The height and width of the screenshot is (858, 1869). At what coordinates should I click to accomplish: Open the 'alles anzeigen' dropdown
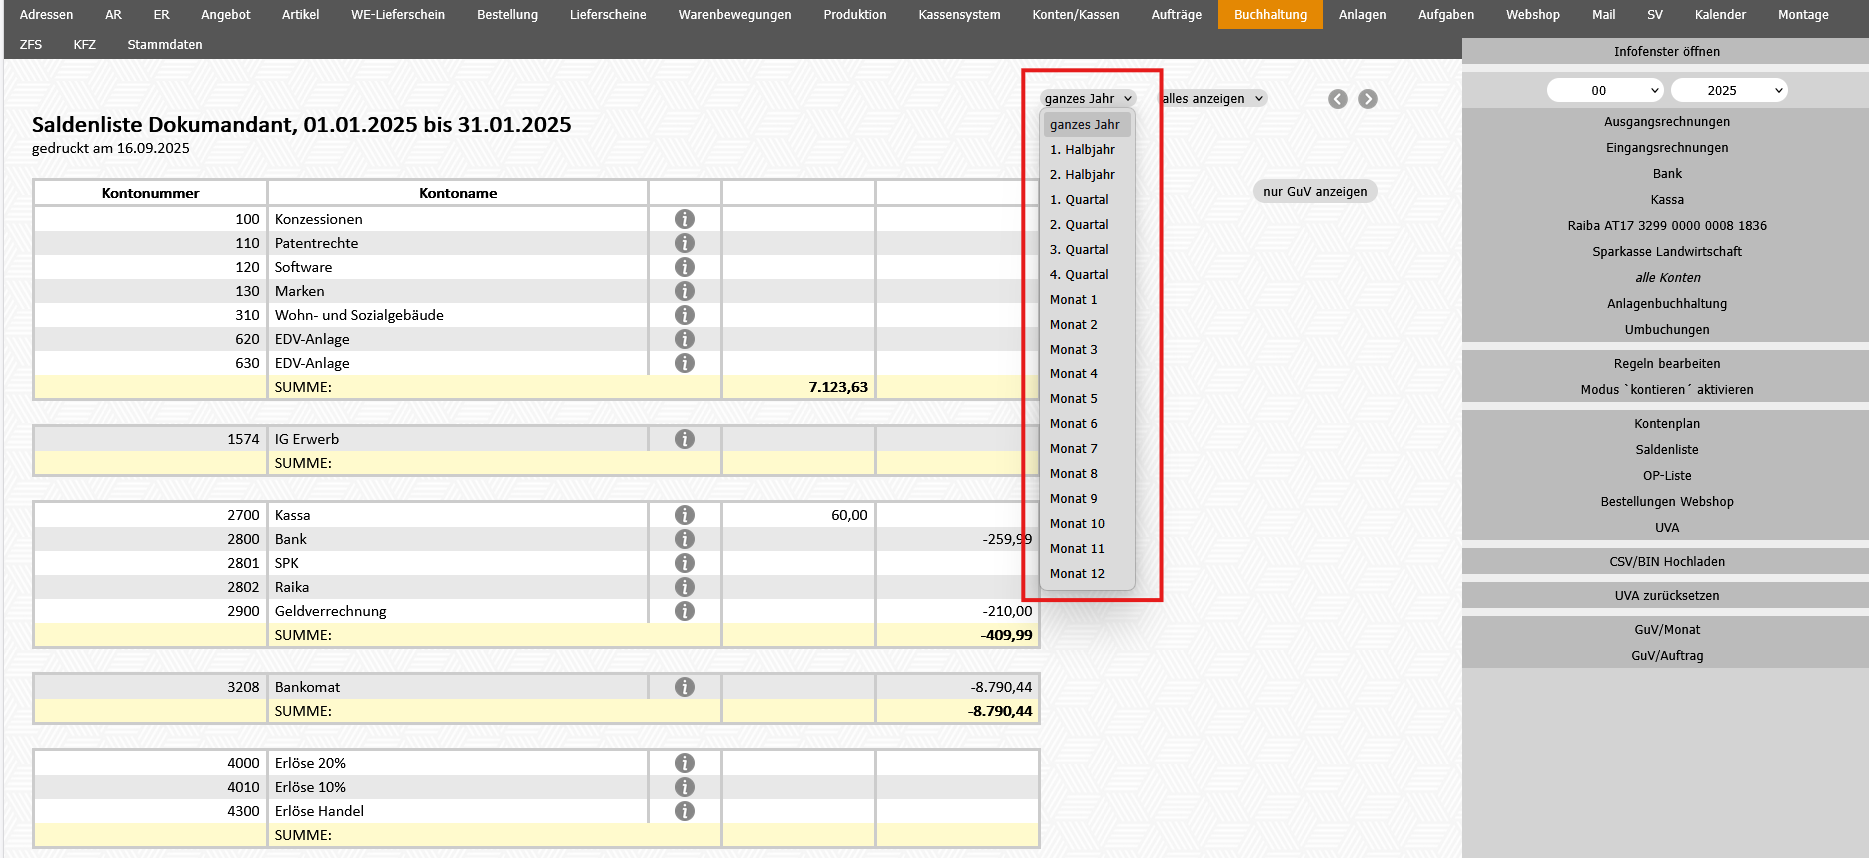pyautogui.click(x=1213, y=99)
